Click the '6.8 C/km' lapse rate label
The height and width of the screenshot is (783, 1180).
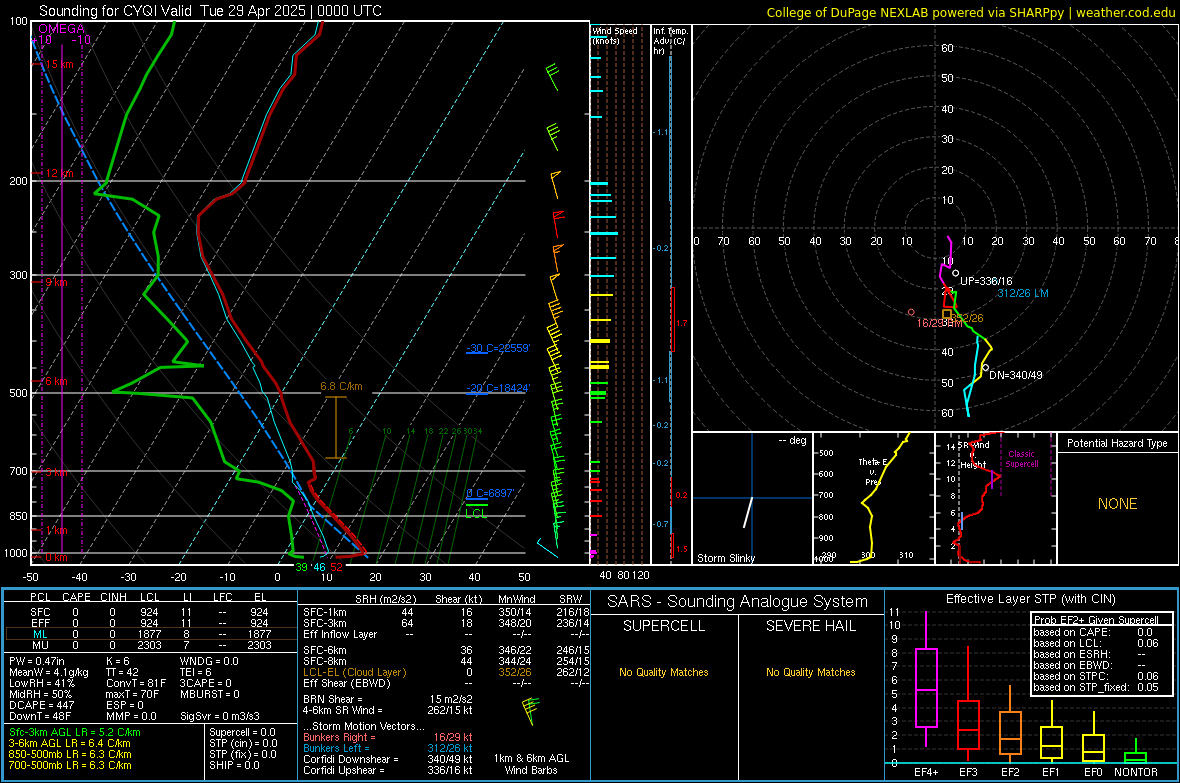[x=342, y=386]
